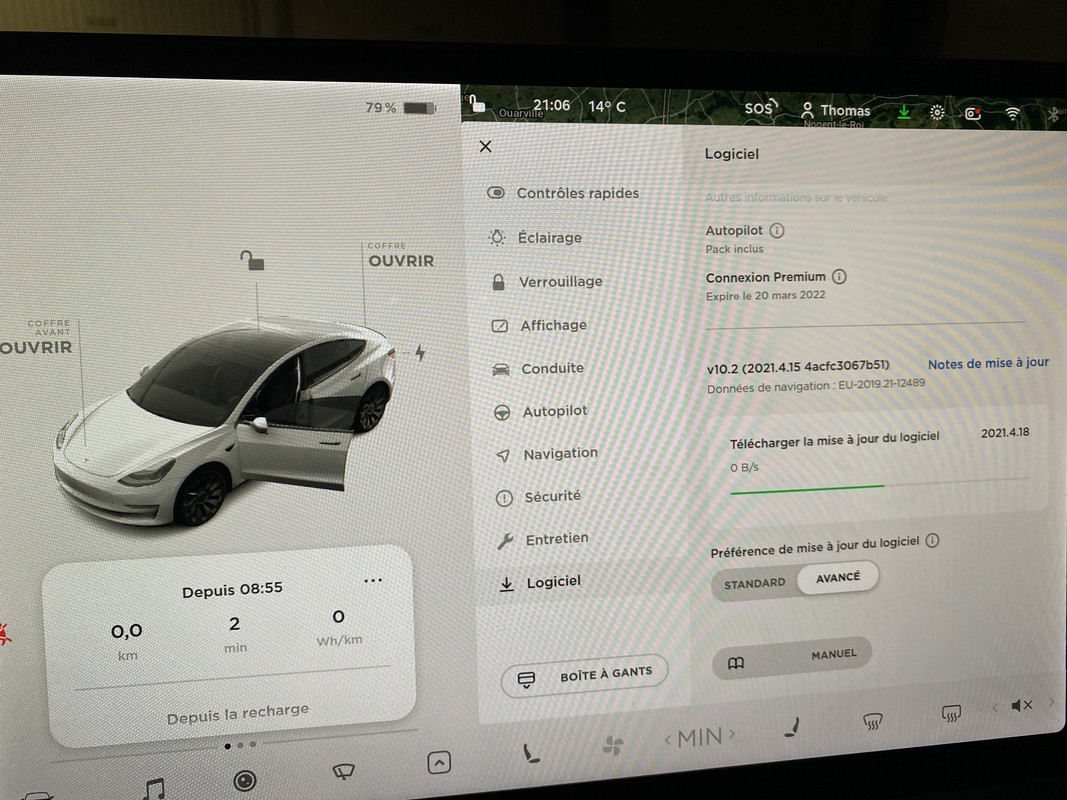Open Contrôles rapides menu
The height and width of the screenshot is (800, 1067).
click(x=563, y=193)
